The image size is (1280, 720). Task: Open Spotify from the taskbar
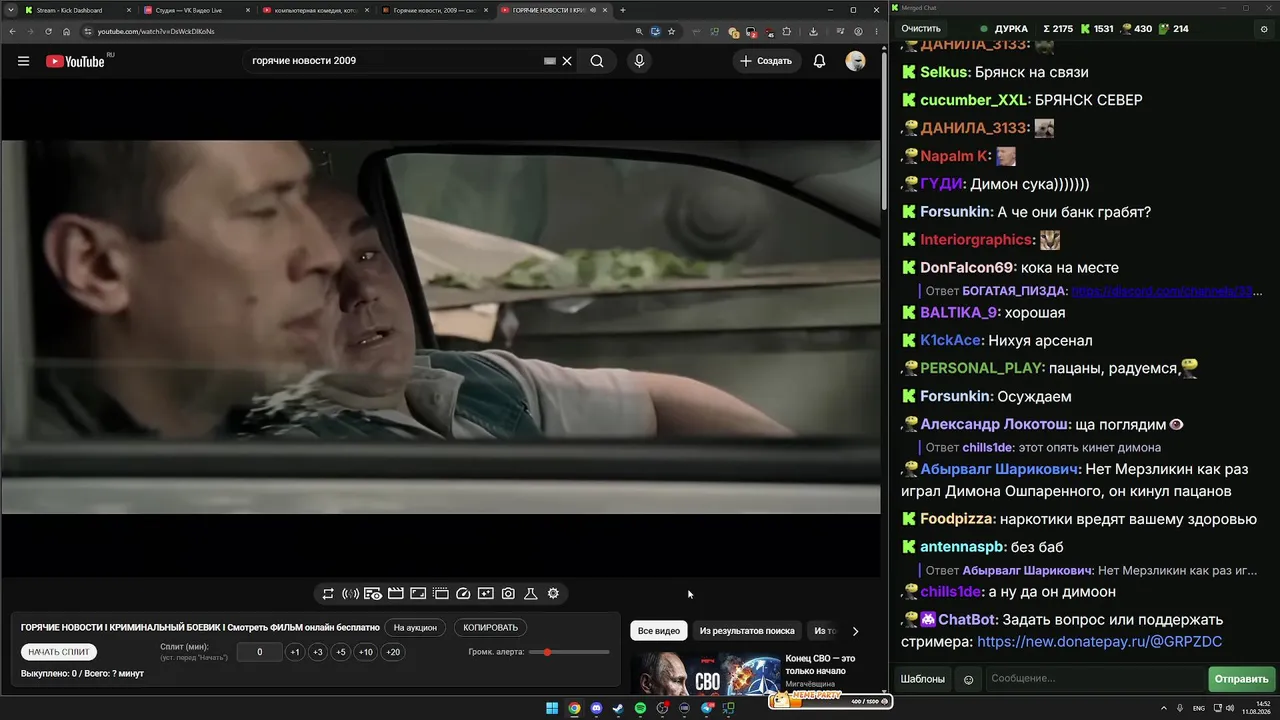click(640, 708)
